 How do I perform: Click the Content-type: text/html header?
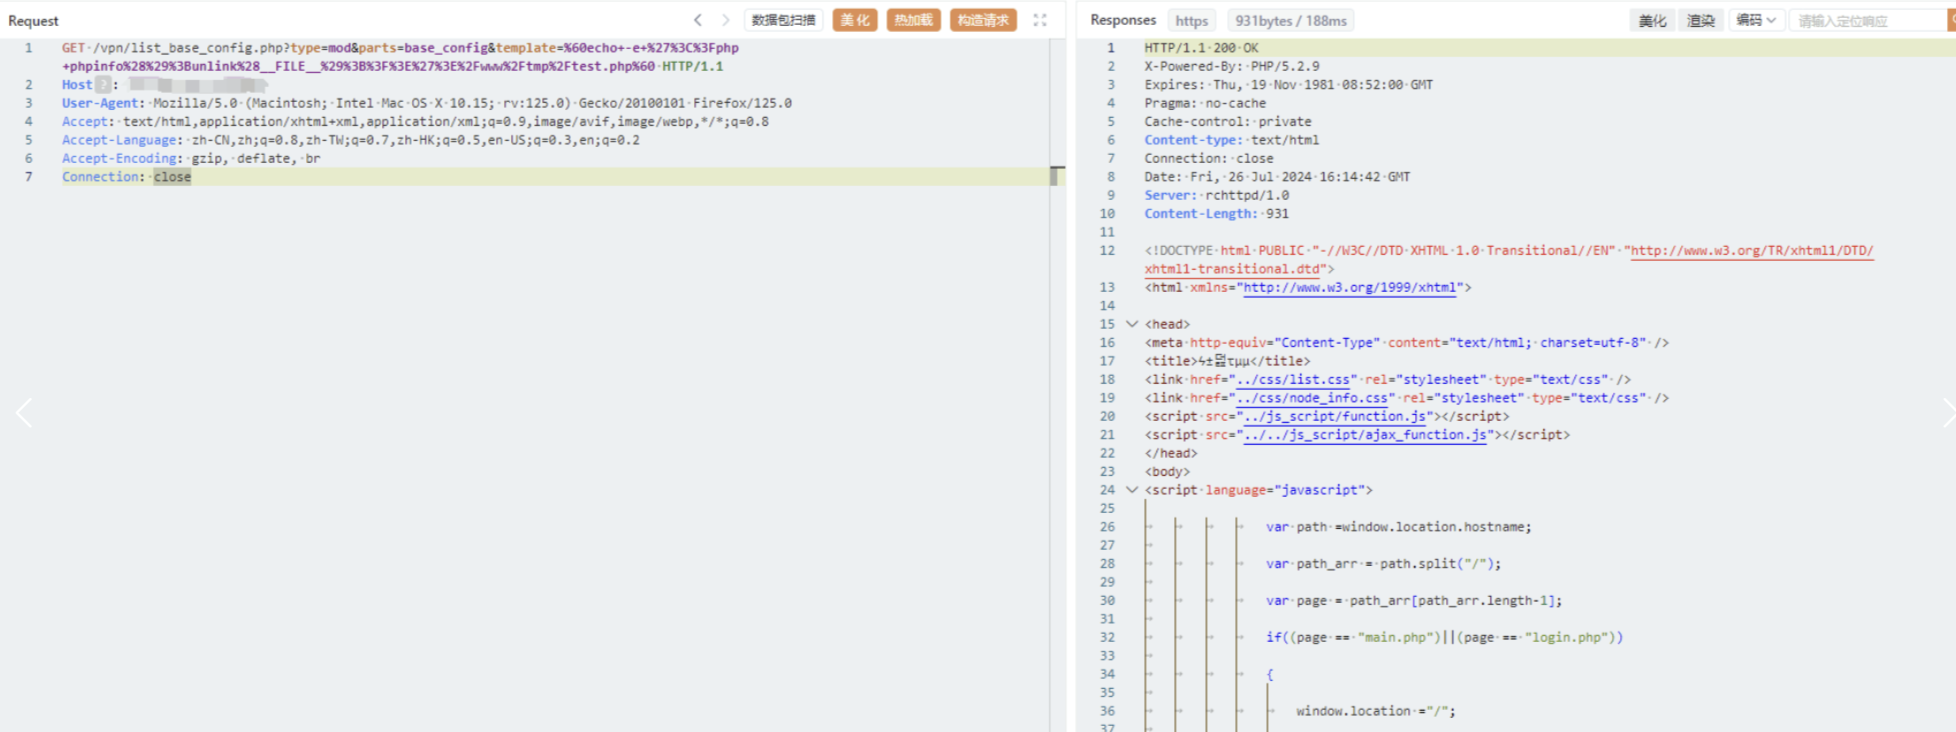pyautogui.click(x=1232, y=140)
